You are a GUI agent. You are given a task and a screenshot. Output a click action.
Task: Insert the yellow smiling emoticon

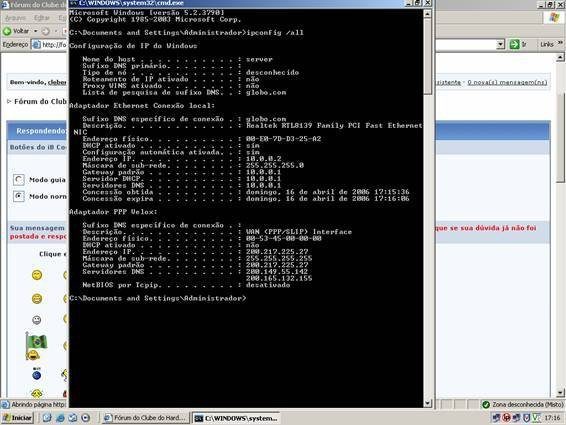[x=37, y=275]
